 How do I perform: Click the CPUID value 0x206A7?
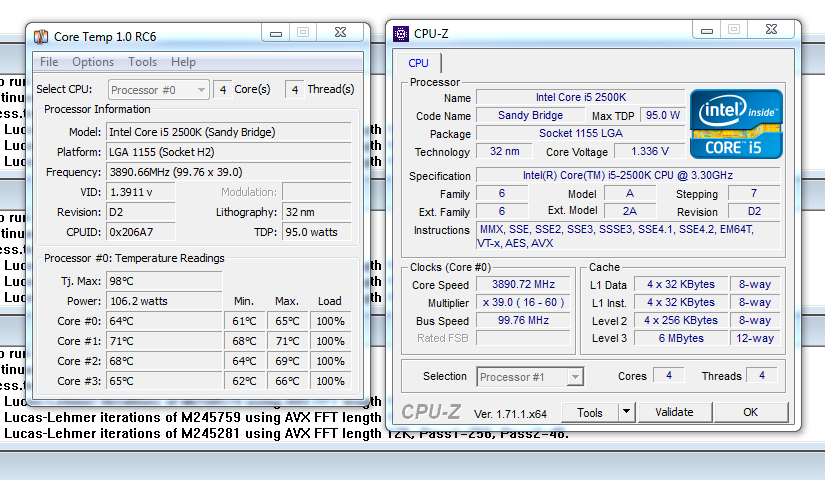click(141, 232)
